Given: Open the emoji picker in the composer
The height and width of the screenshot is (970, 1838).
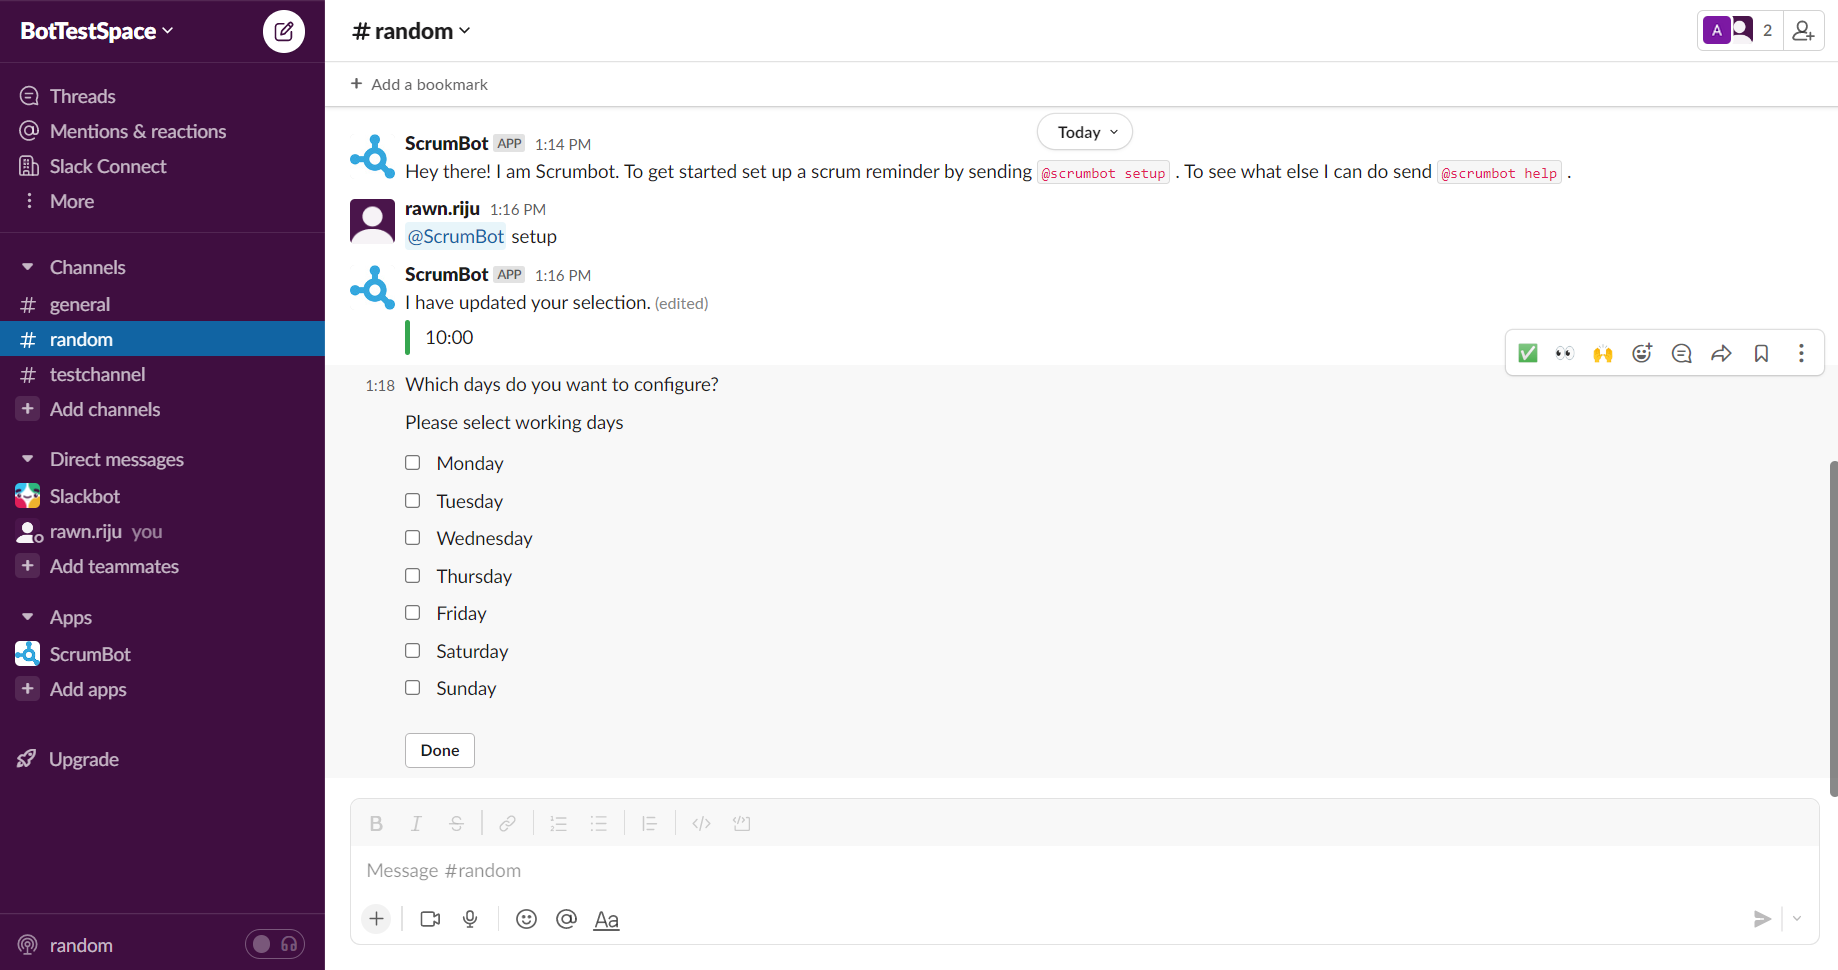Looking at the screenshot, I should point(526,919).
